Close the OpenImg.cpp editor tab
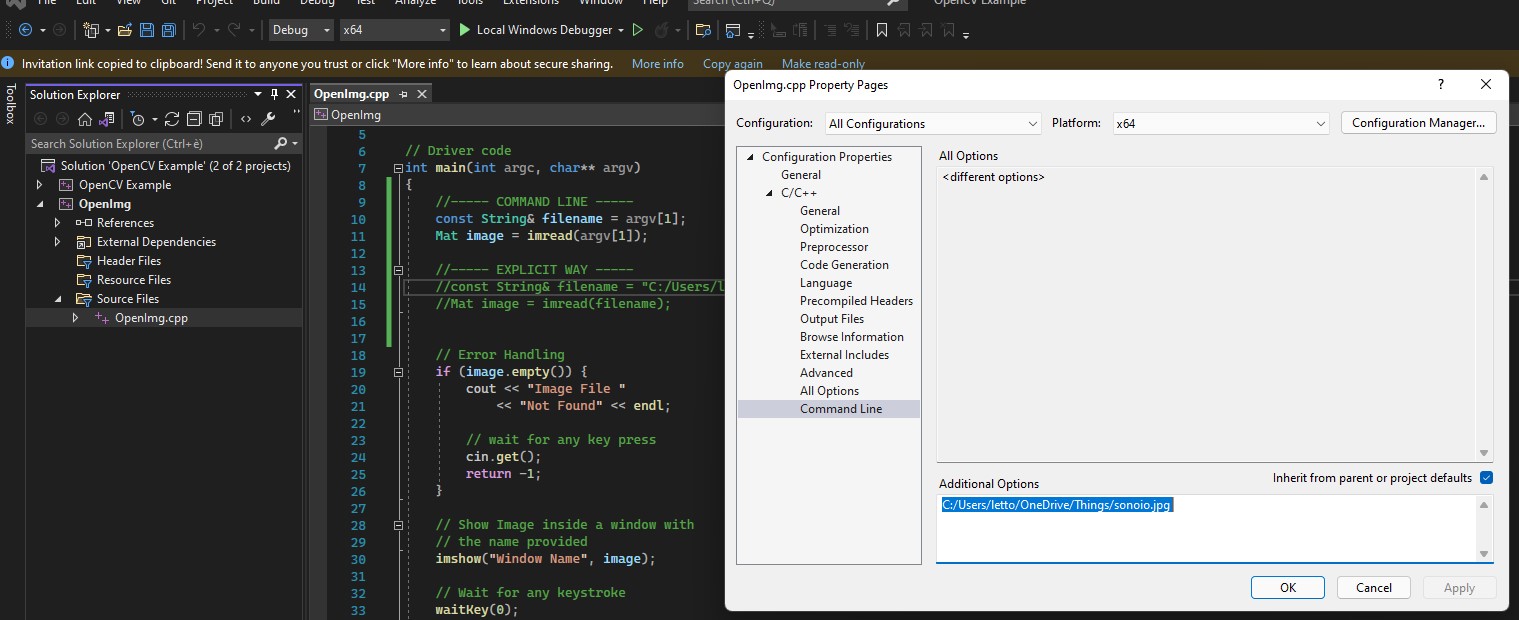The image size is (1519, 620). pos(422,94)
